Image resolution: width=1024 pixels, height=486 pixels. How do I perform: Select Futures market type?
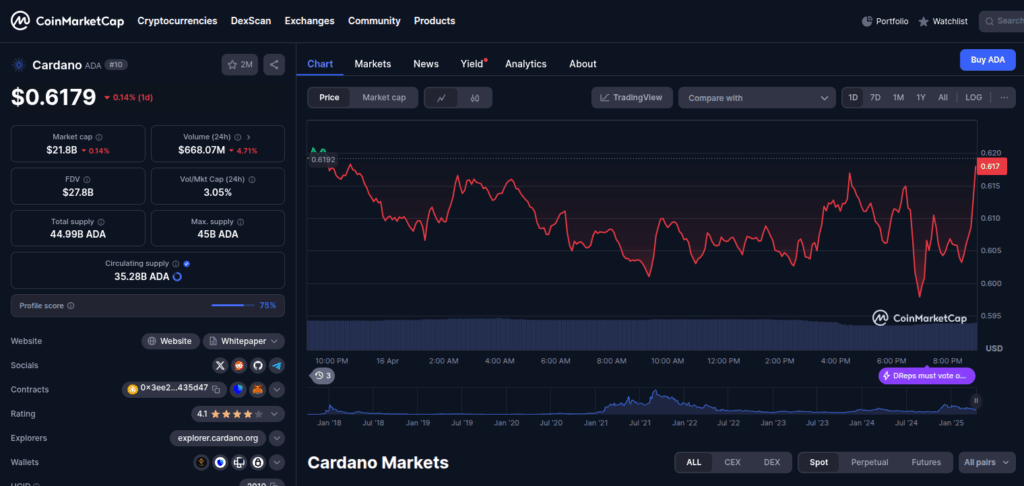click(926, 462)
